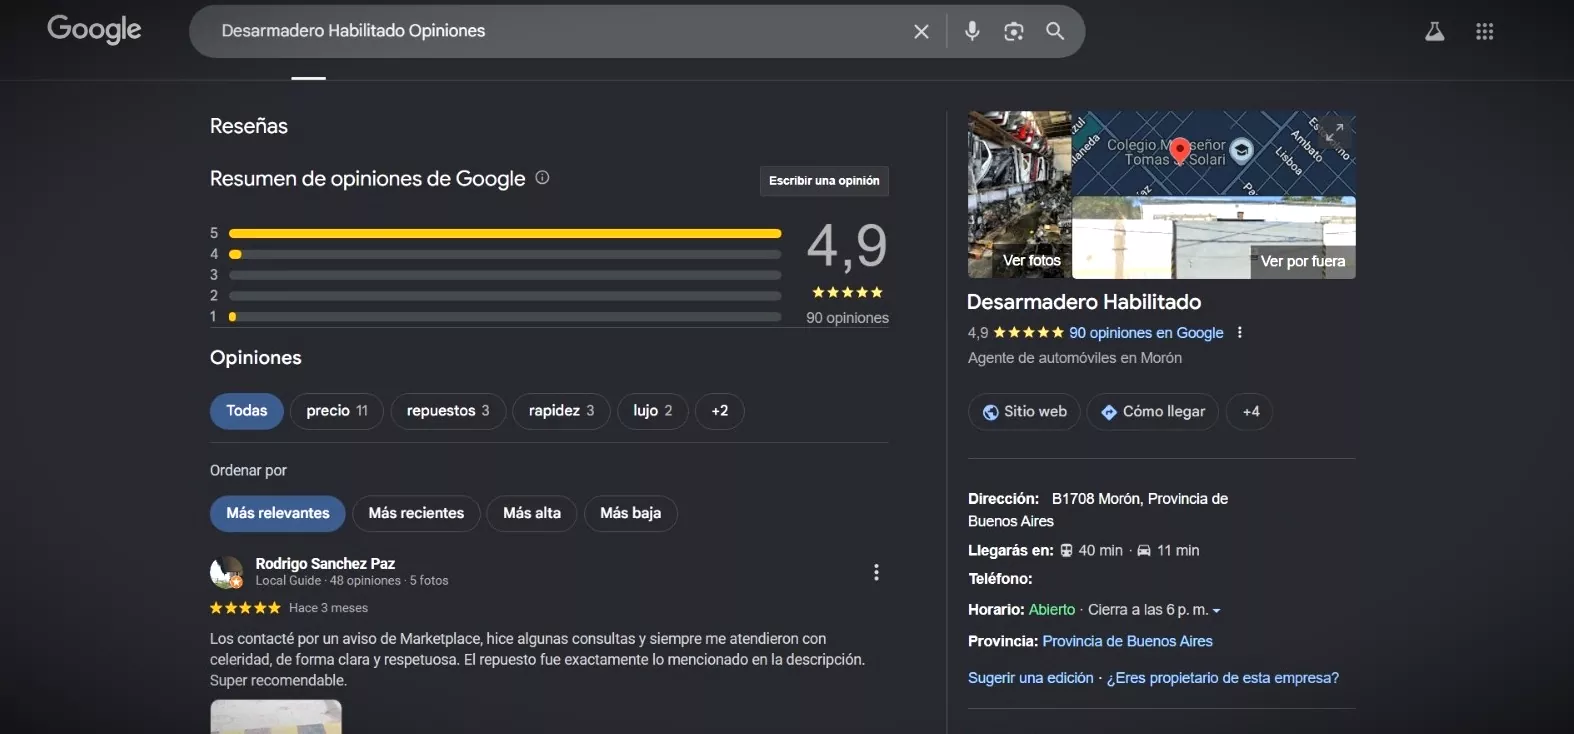Click Escribir una opinión button
Viewport: 1574px width, 734px height.
tap(824, 181)
